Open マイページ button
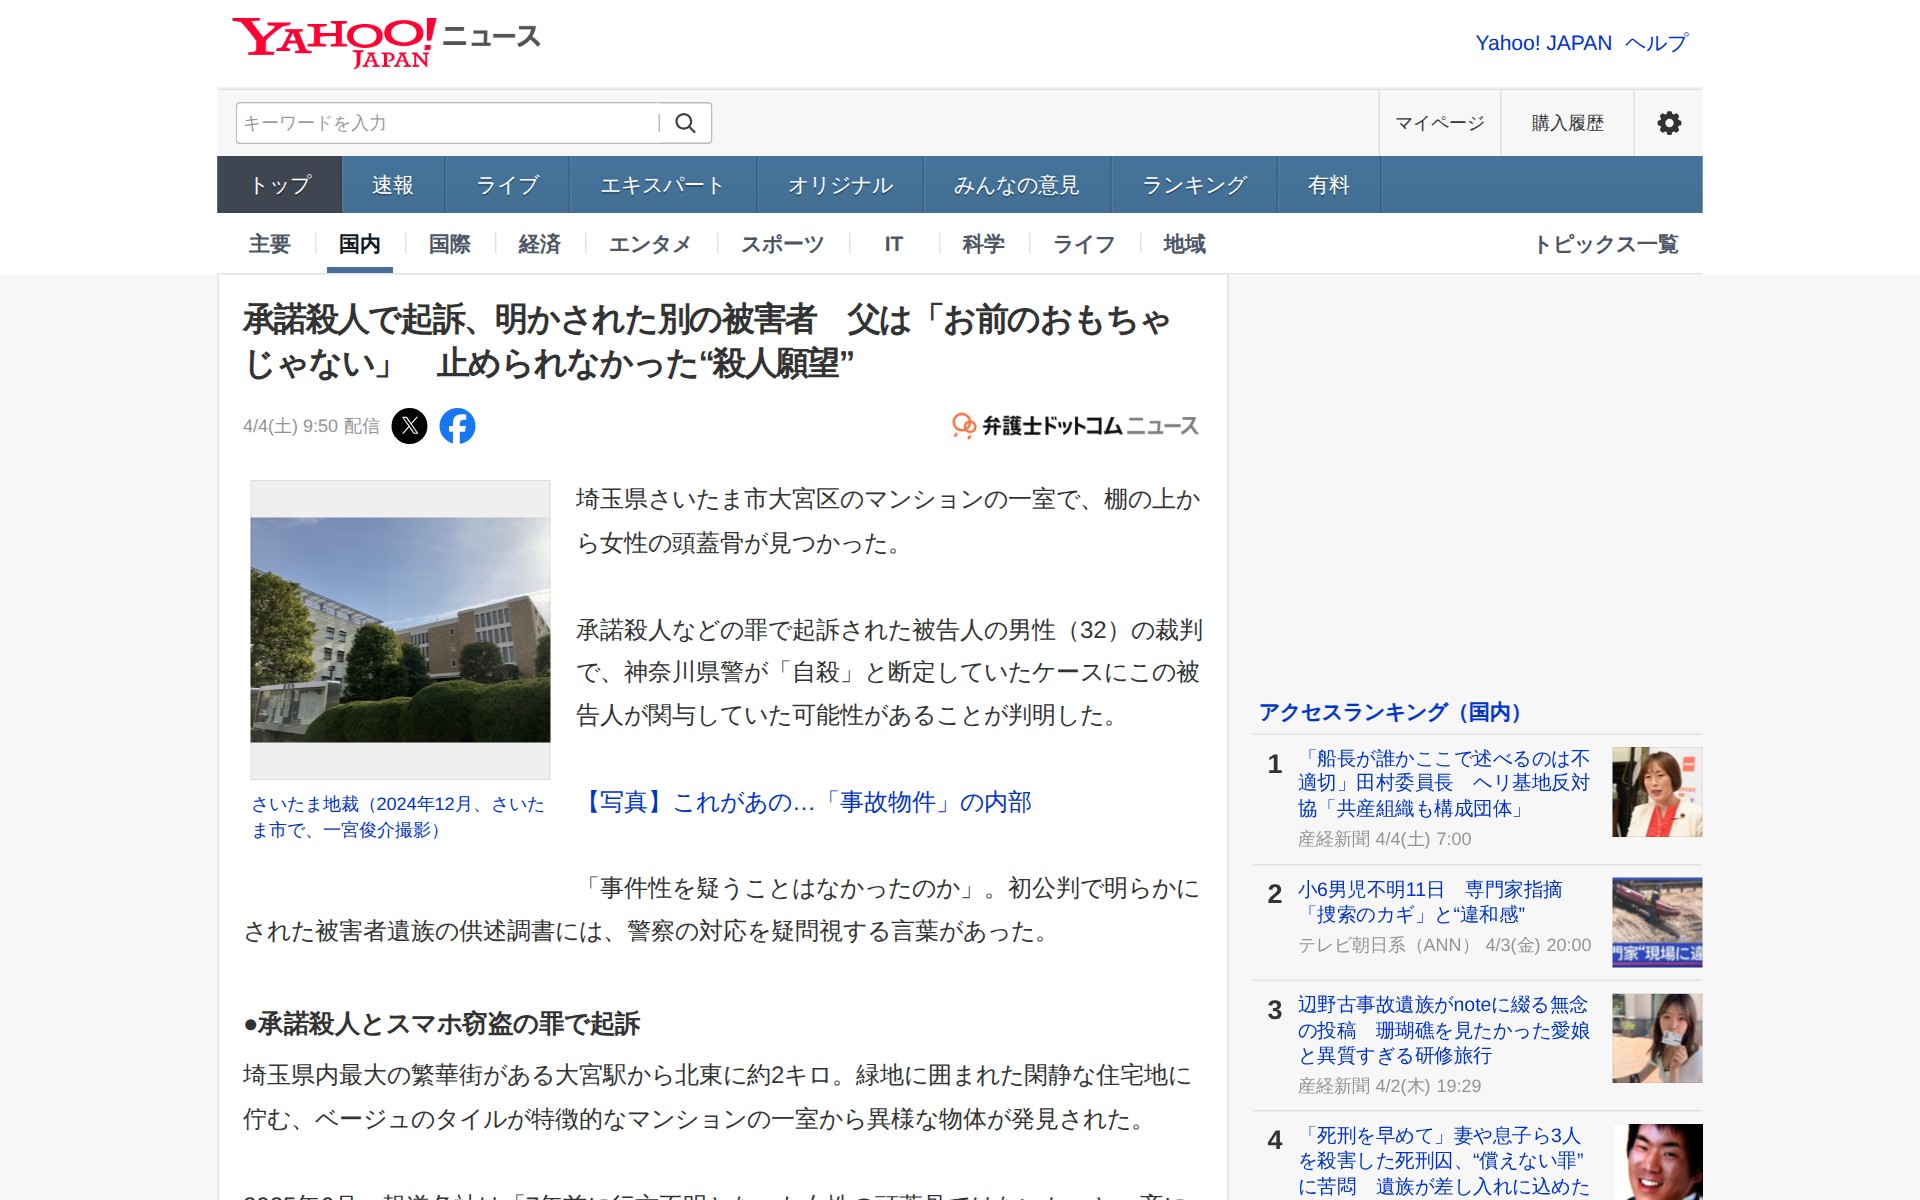Viewport: 1920px width, 1200px height. pos(1439,123)
